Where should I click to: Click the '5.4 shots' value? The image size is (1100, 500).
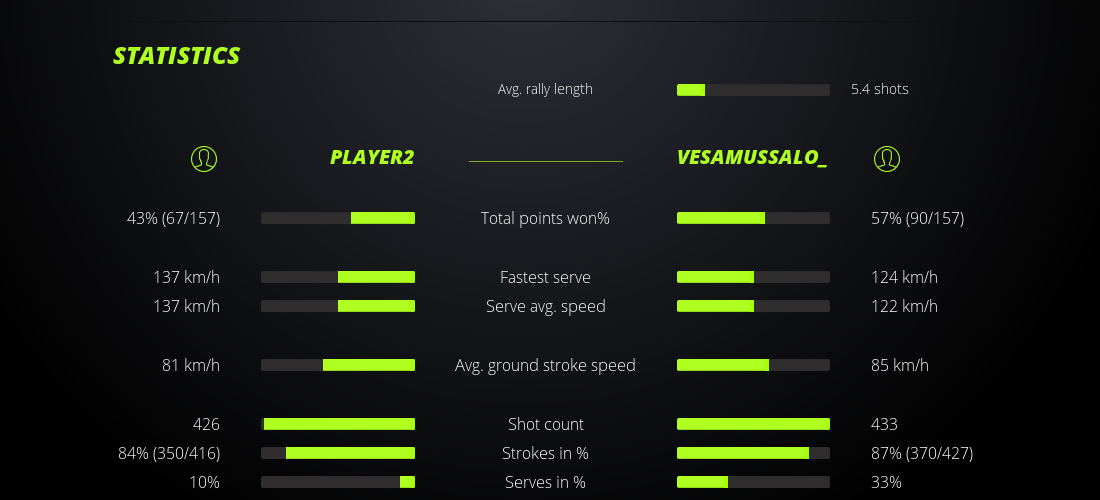879,89
